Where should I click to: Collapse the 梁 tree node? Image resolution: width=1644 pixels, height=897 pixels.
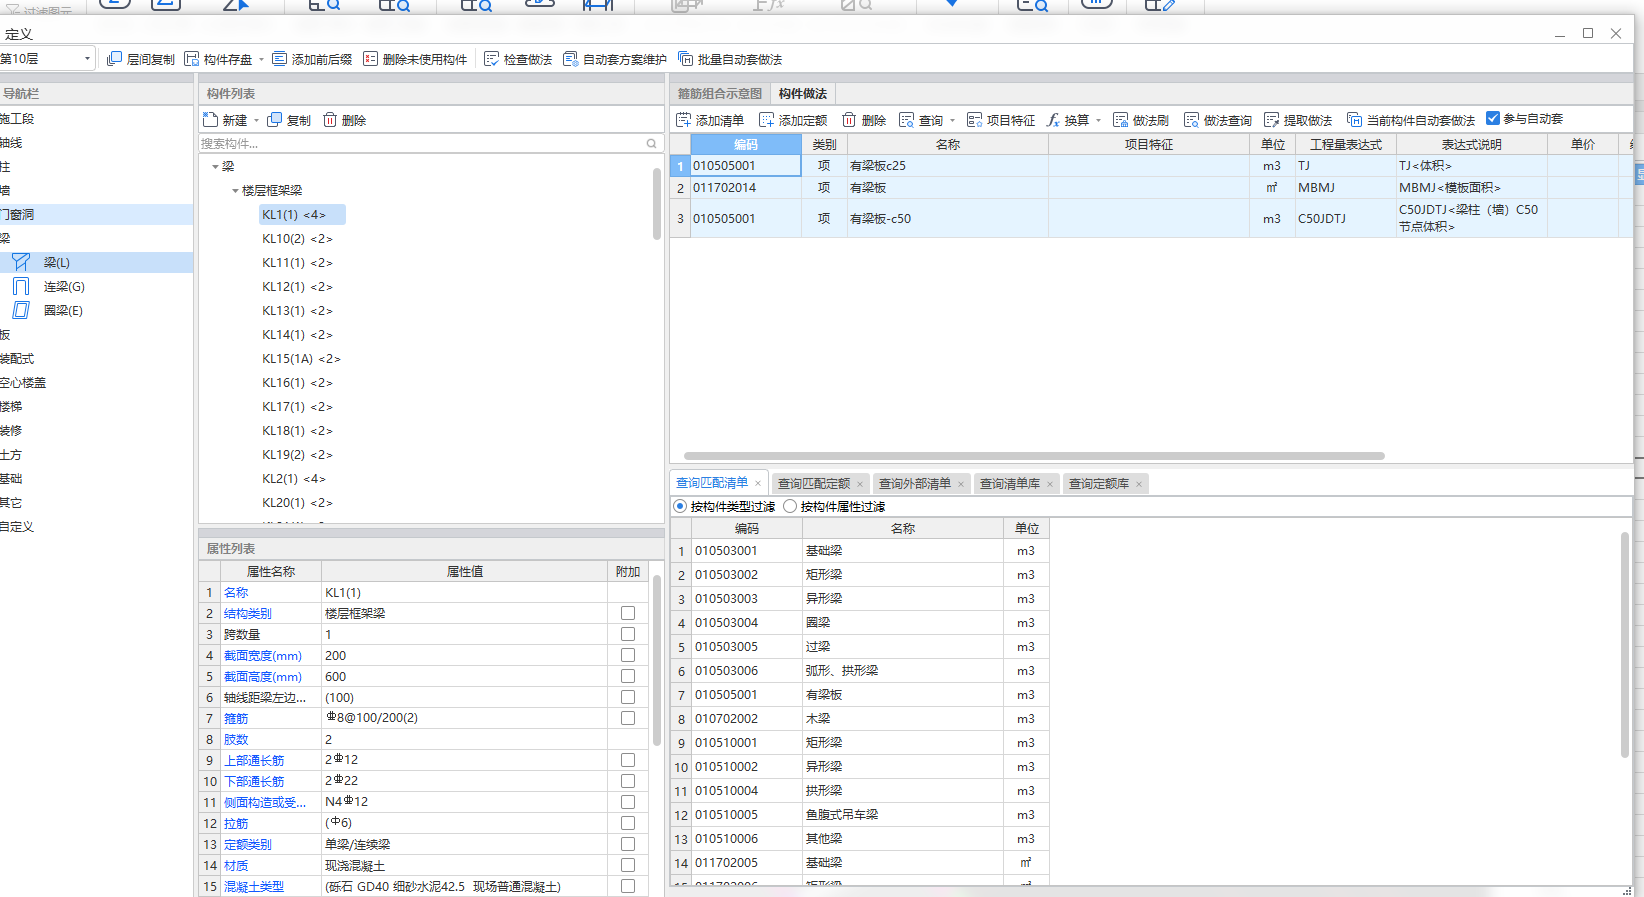pyautogui.click(x=215, y=167)
